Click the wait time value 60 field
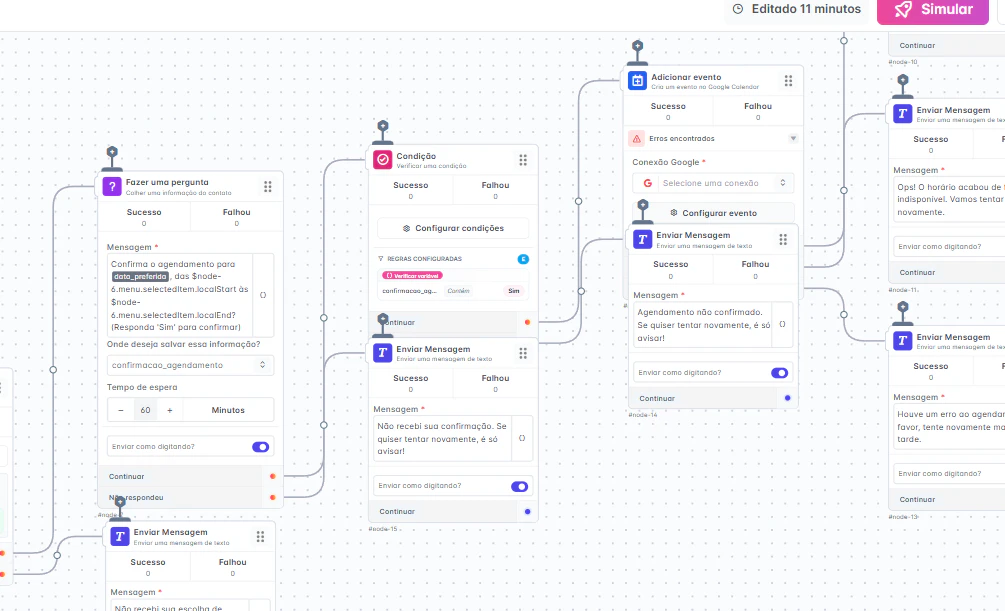Viewport: 1005px width, 611px height. tap(145, 410)
